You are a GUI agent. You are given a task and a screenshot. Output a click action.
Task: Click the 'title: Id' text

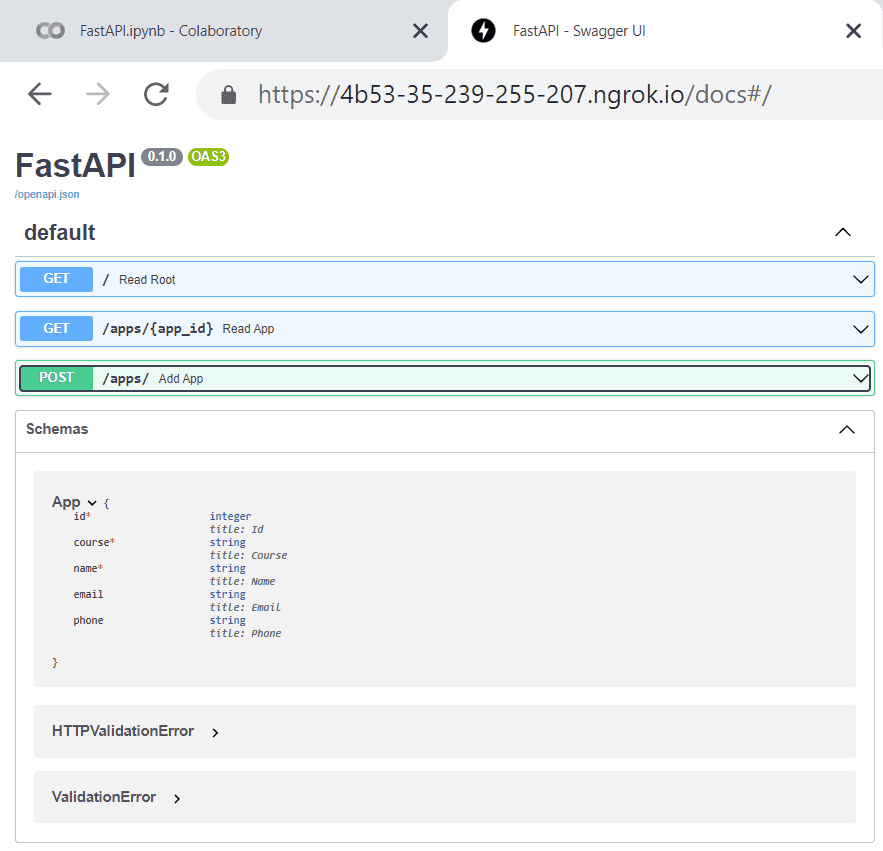click(x=237, y=529)
